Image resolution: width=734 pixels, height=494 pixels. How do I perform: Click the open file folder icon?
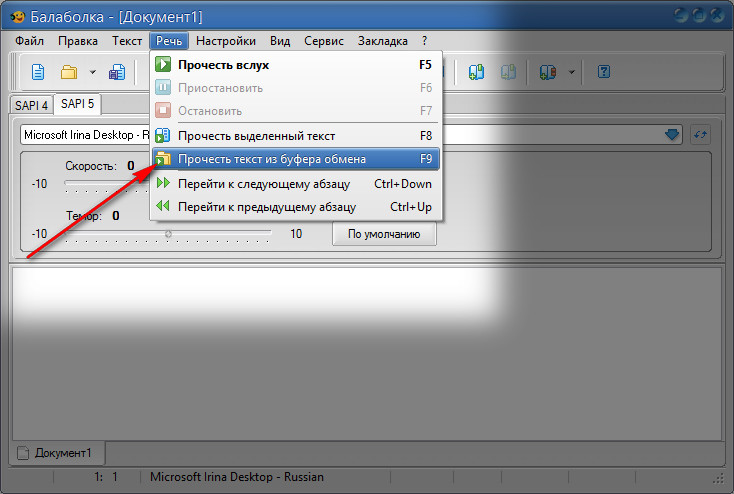69,72
